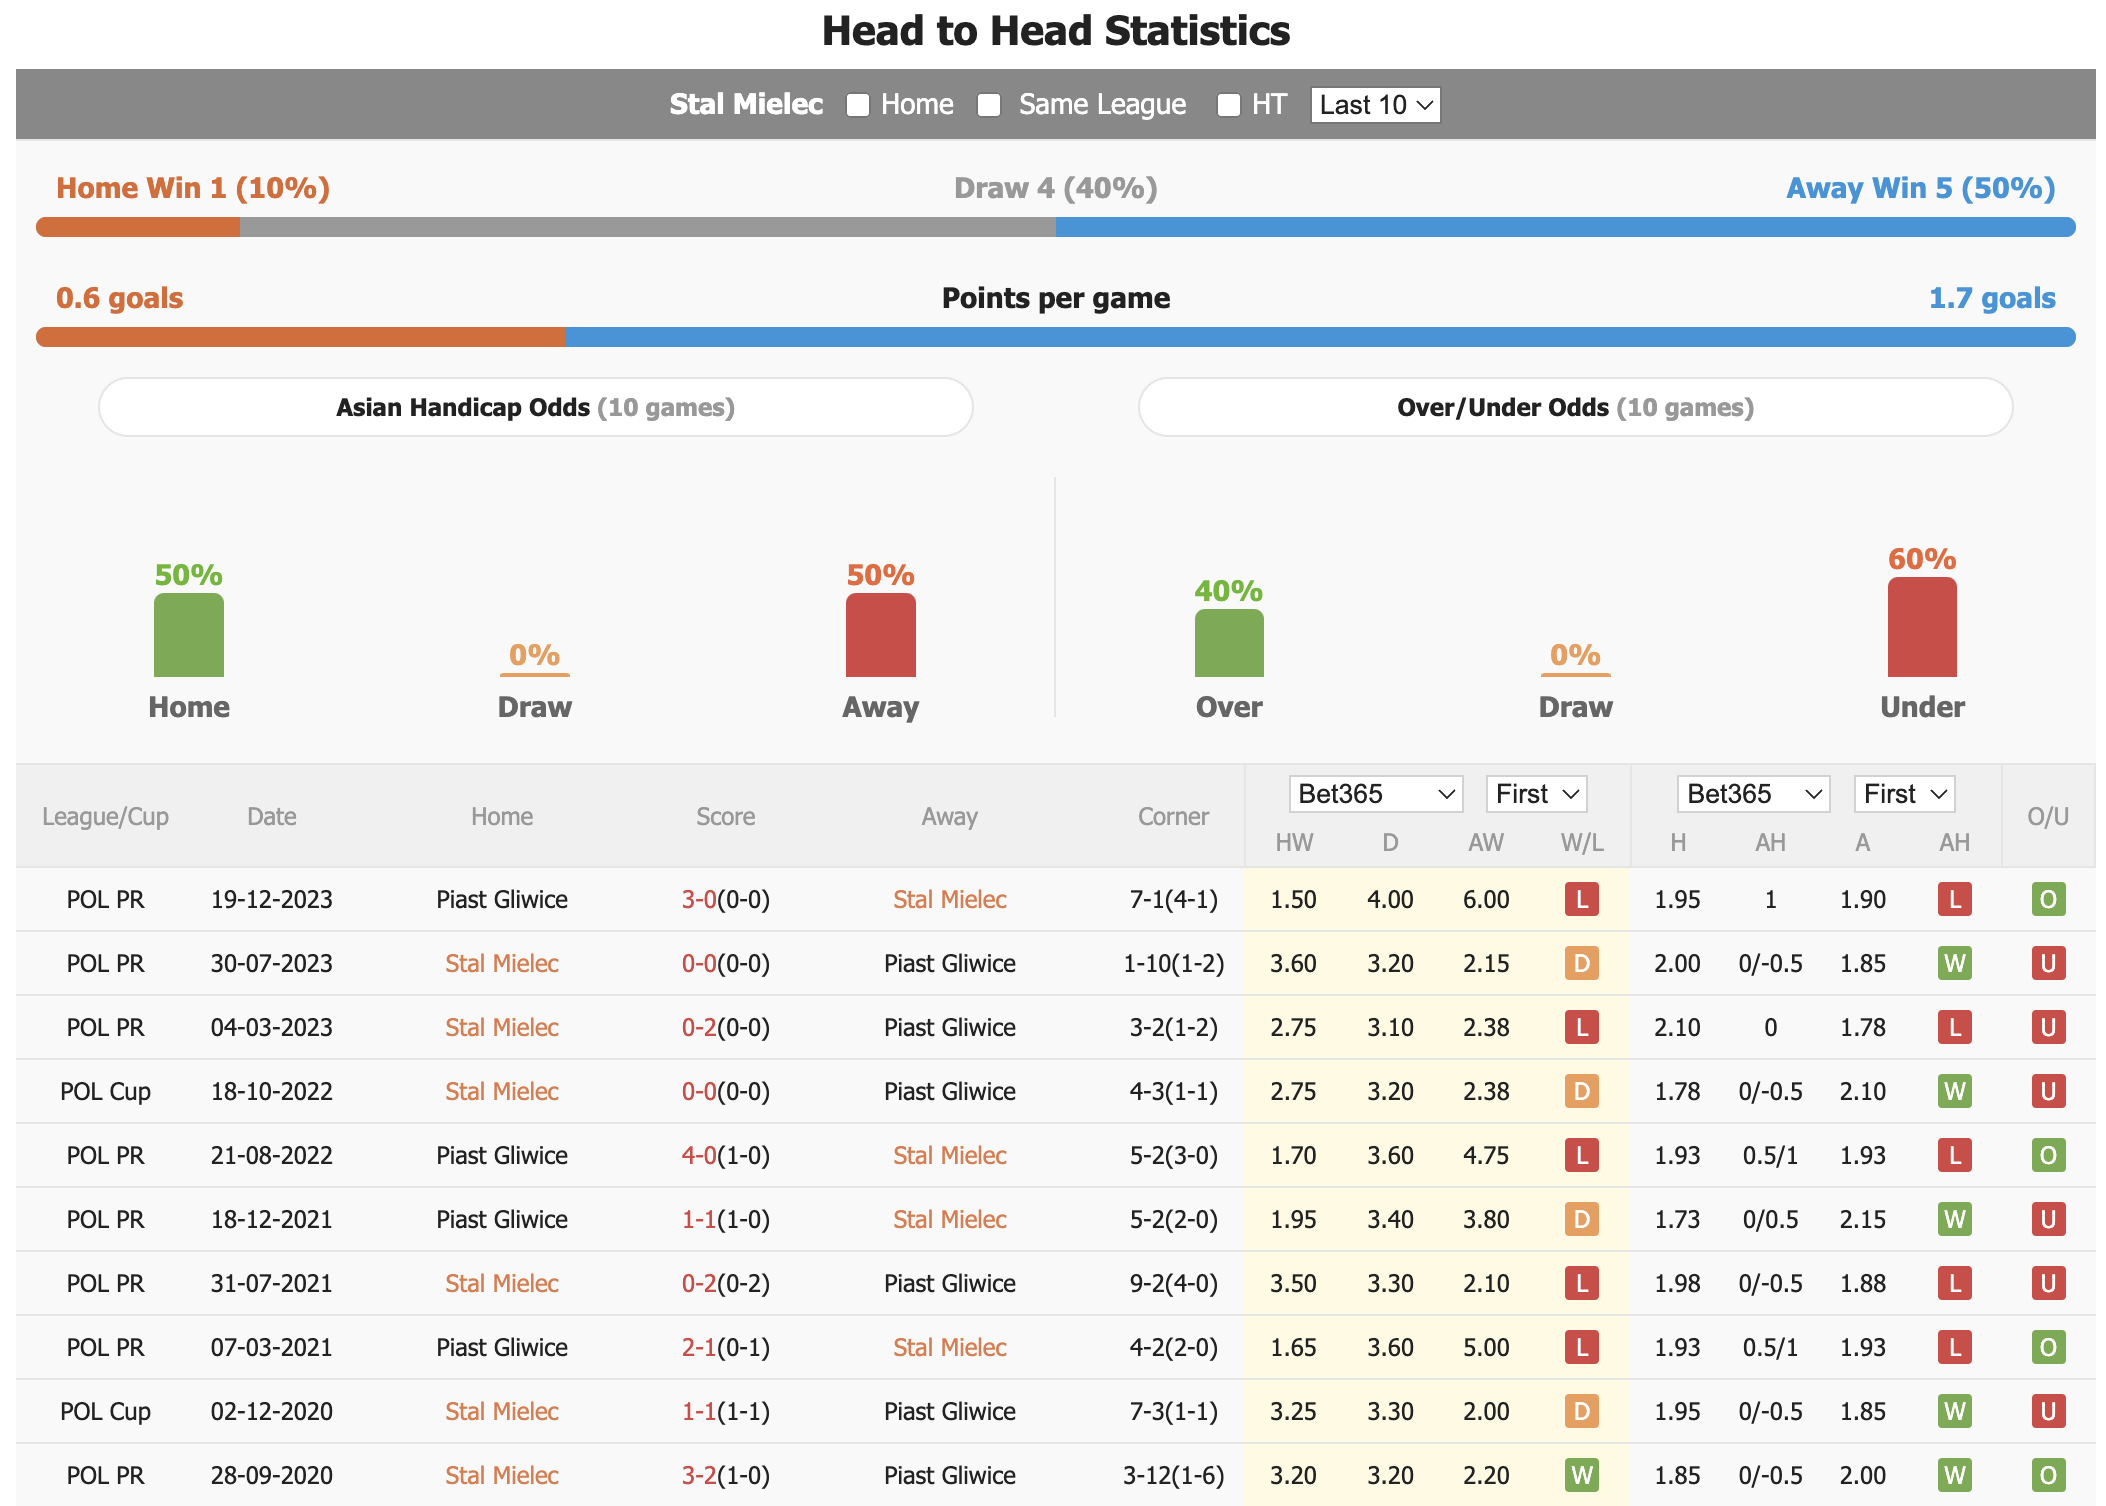Click Over badge in 07-03-2021 row
The height and width of the screenshot is (1506, 2106).
point(2048,1347)
